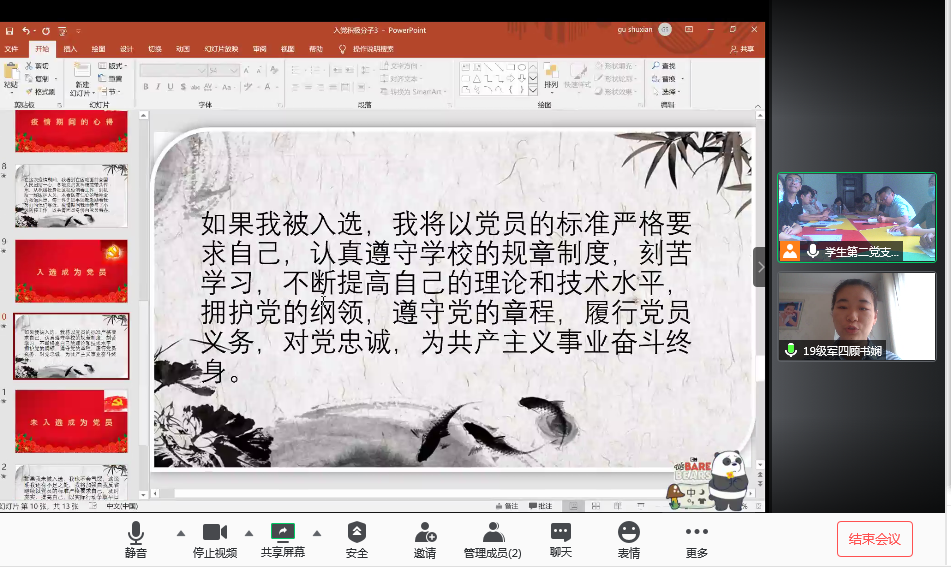Open the 文件 menu in PowerPoint
The width and height of the screenshot is (951, 567).
point(12,48)
